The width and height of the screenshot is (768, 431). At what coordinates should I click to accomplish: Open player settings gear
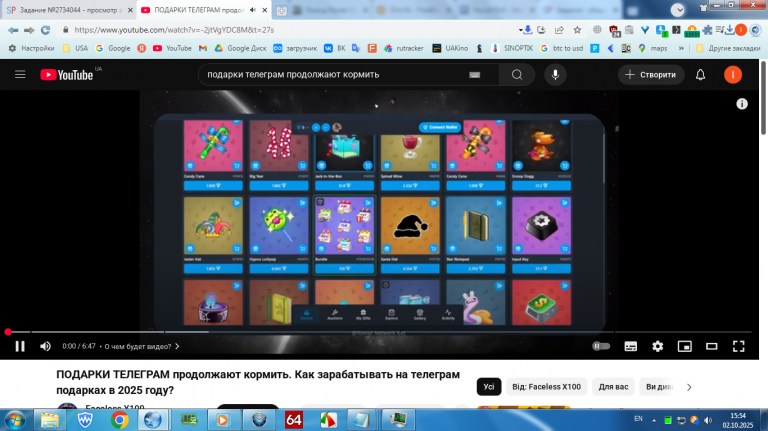(x=657, y=346)
